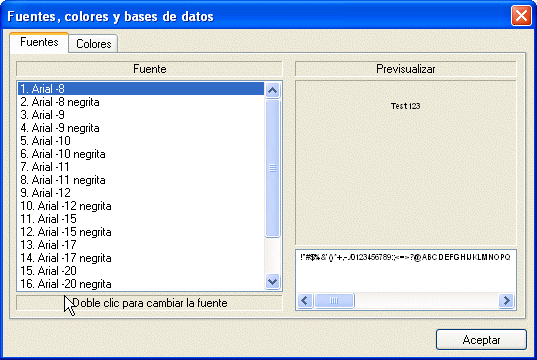Select font "11. Arial -15"
This screenshot has height=360, width=537.
[141, 219]
